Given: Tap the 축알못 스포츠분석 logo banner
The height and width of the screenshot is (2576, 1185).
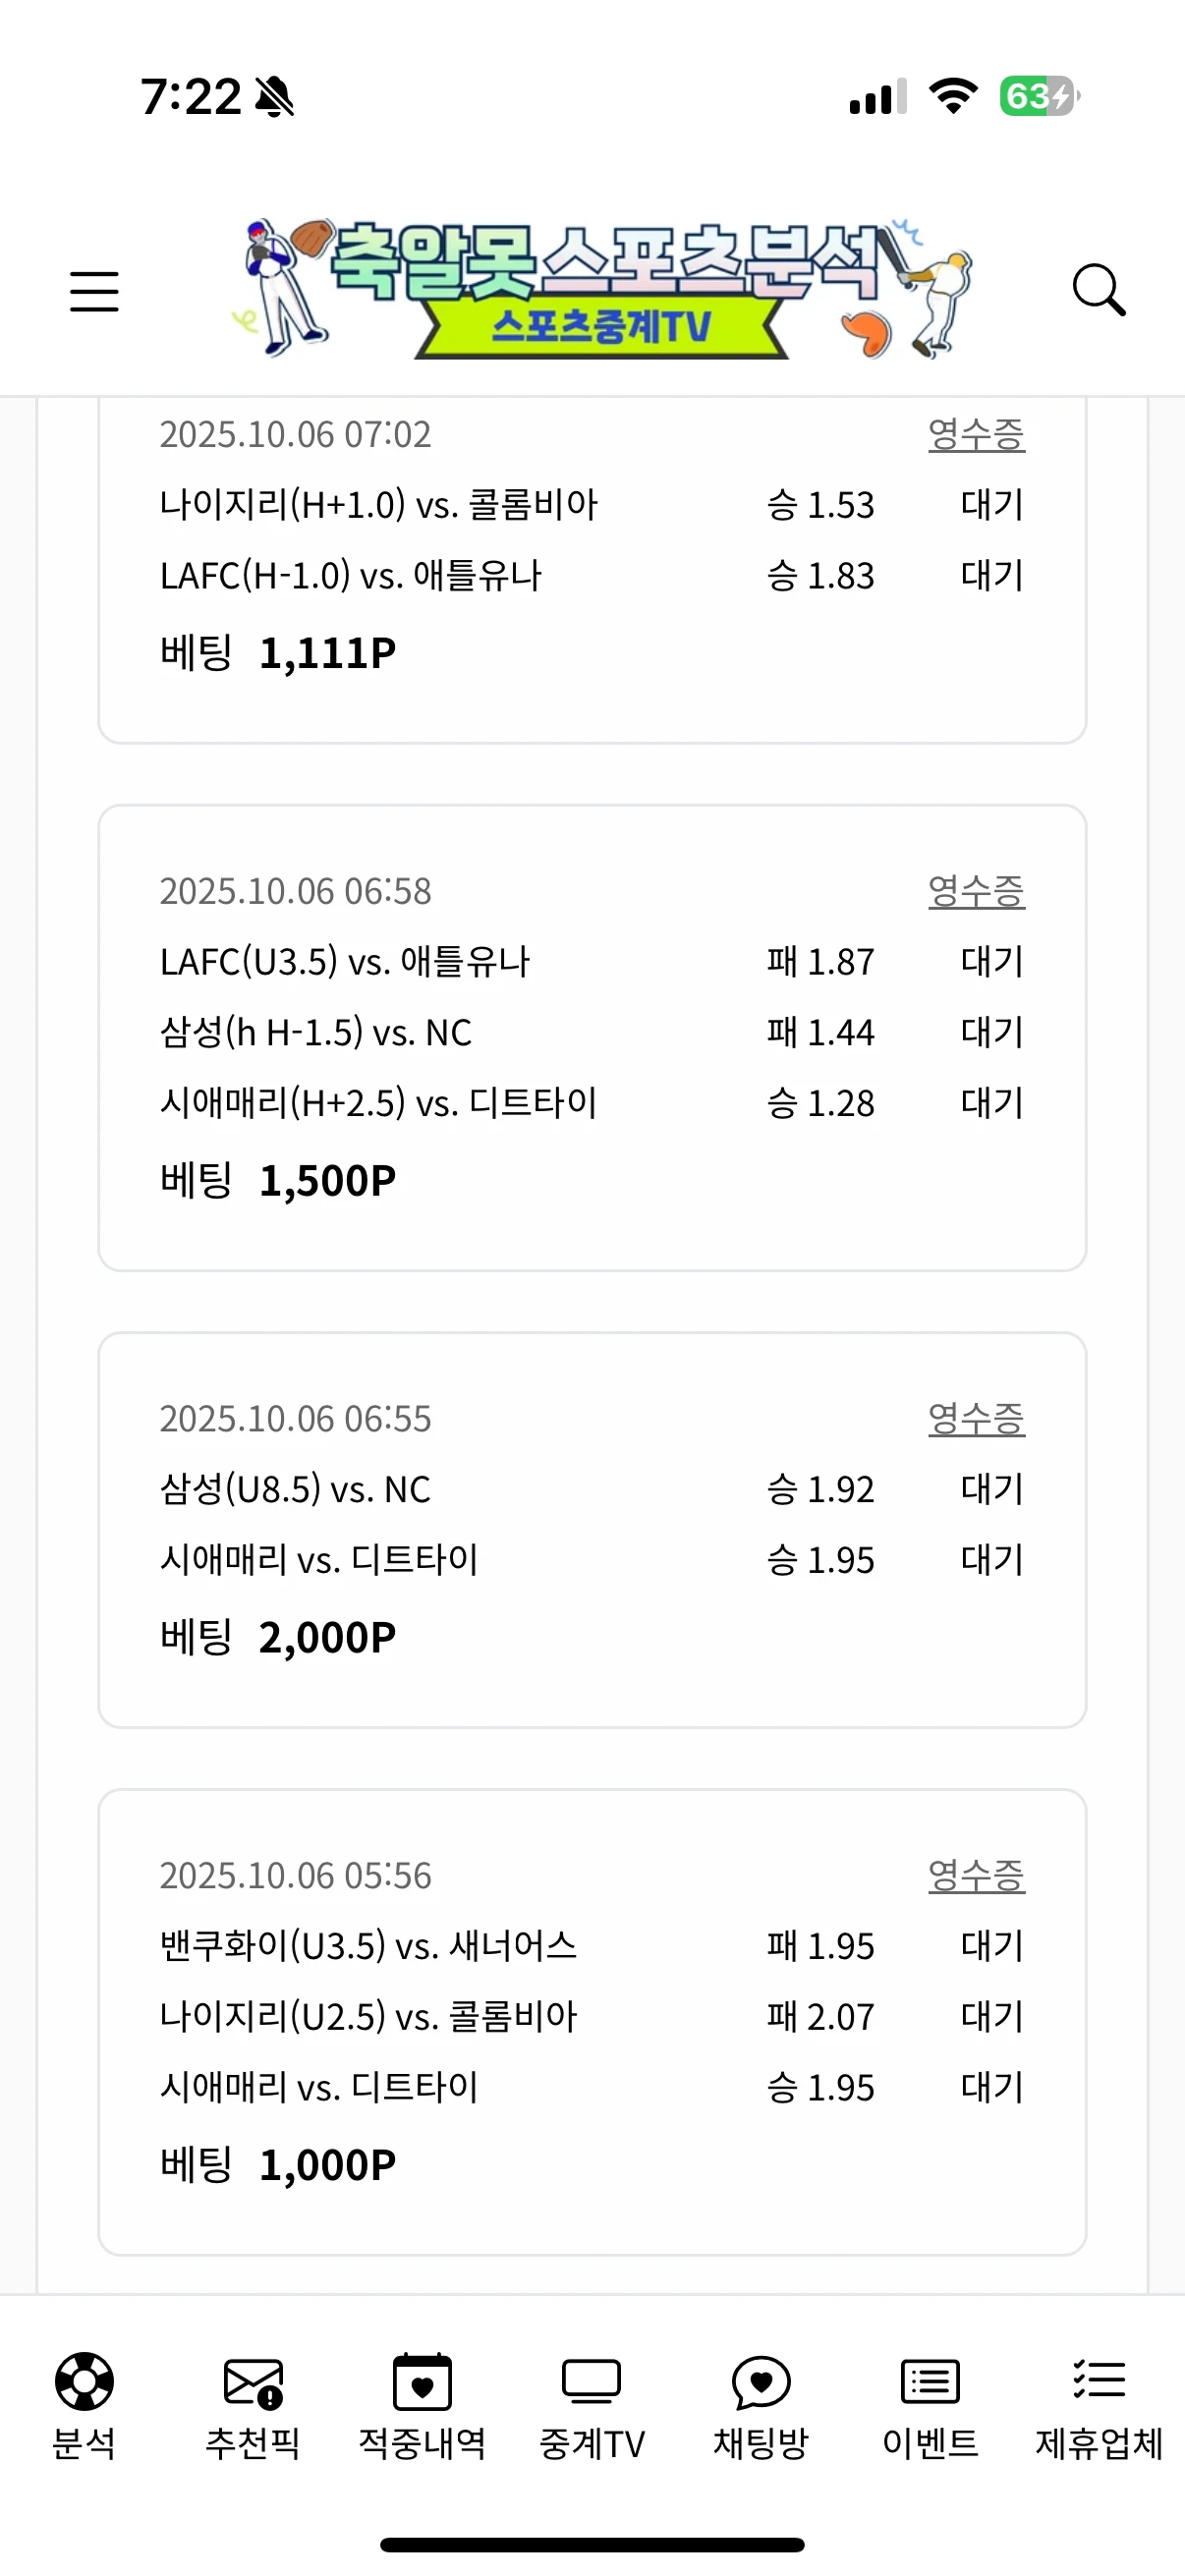Looking at the screenshot, I should 600,290.
